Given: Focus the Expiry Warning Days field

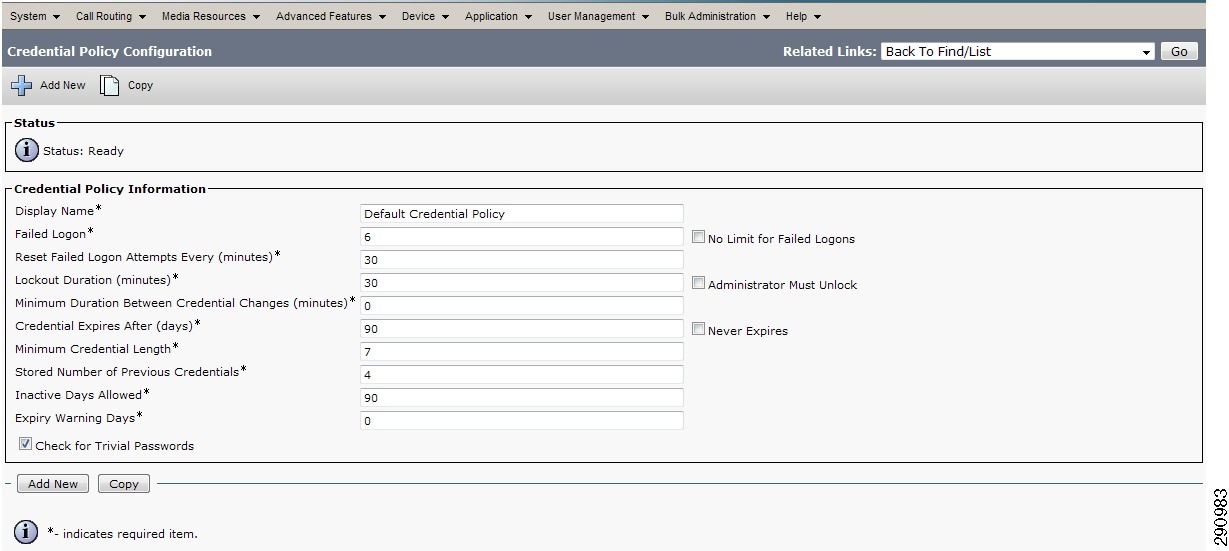Looking at the screenshot, I should coord(522,421).
